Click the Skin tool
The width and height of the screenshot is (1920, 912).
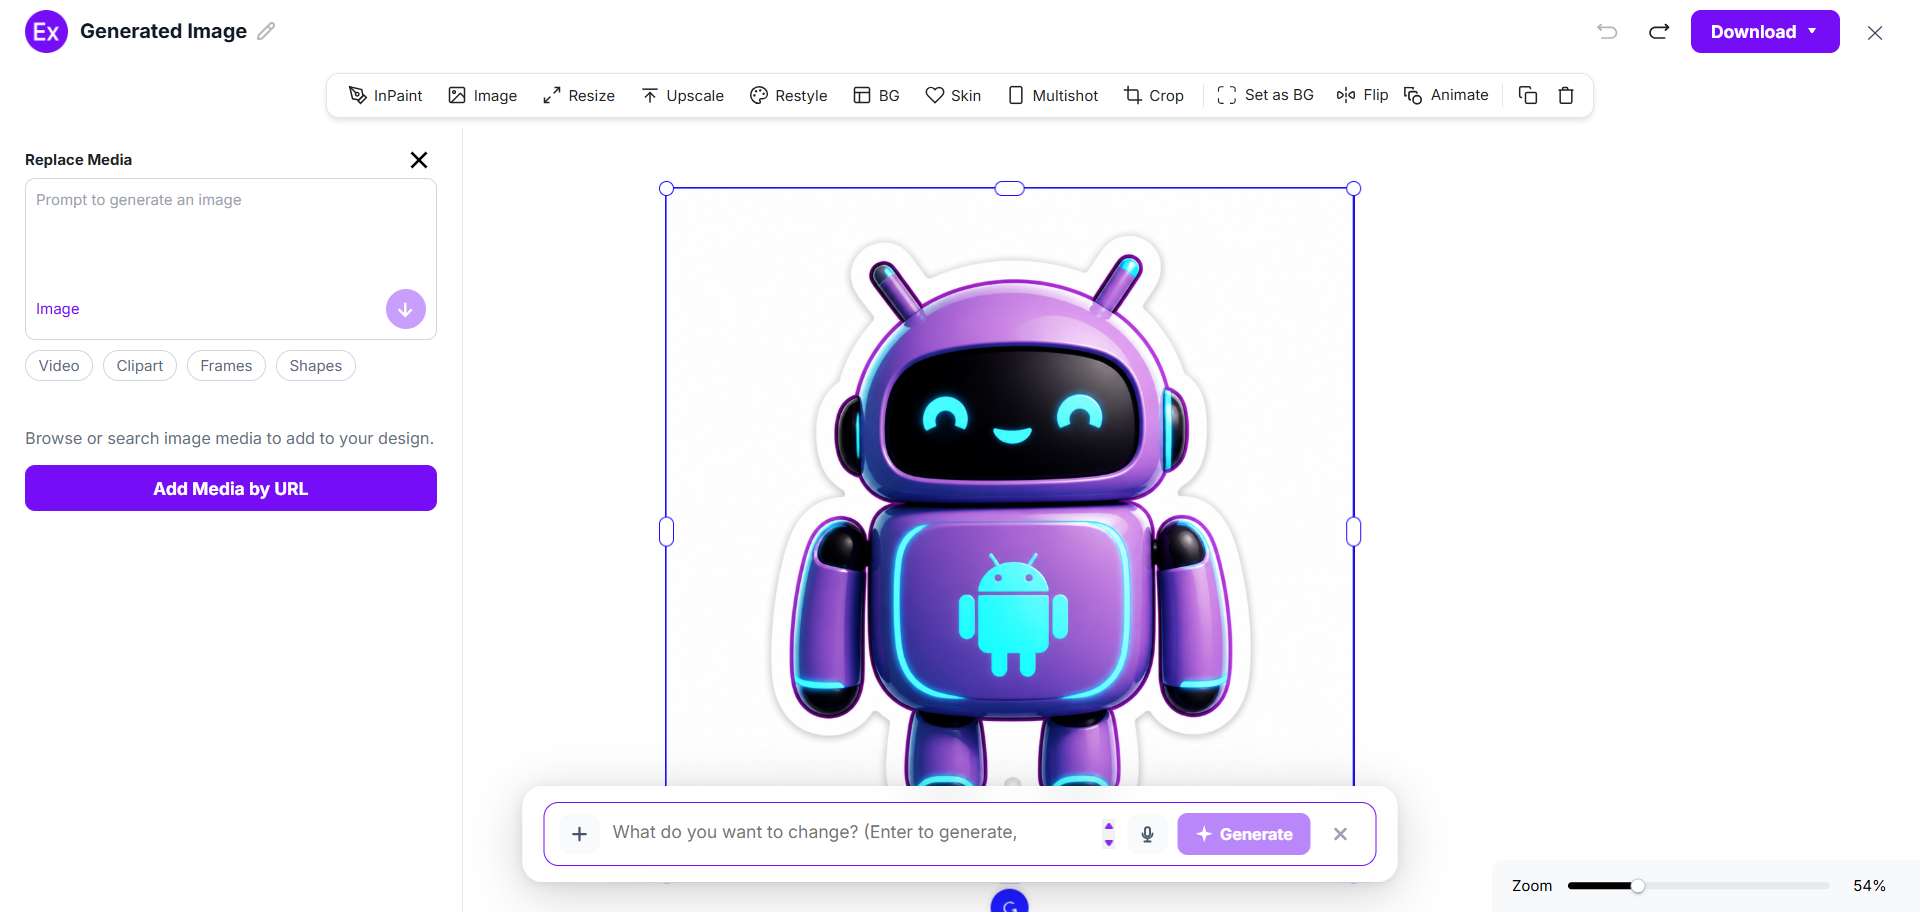coord(953,96)
